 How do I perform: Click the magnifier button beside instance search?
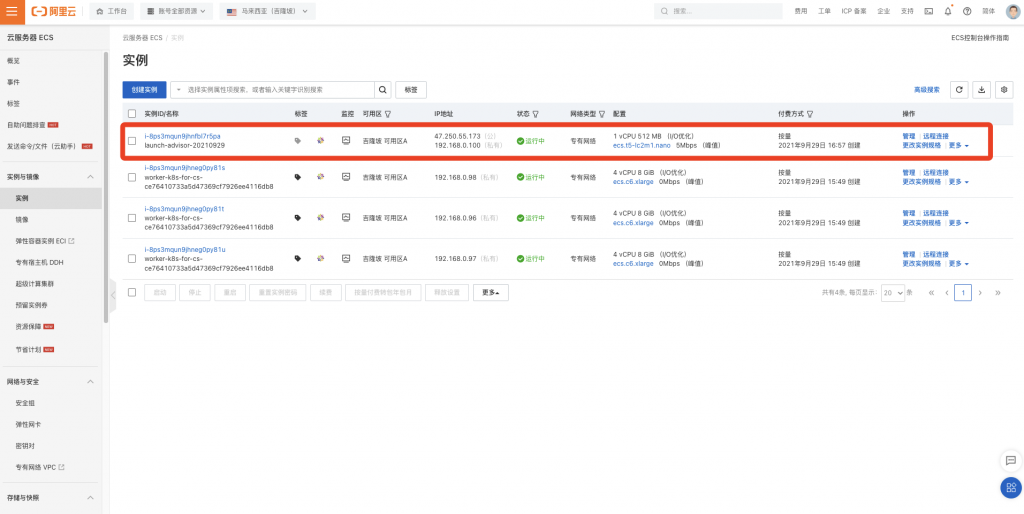[383, 89]
